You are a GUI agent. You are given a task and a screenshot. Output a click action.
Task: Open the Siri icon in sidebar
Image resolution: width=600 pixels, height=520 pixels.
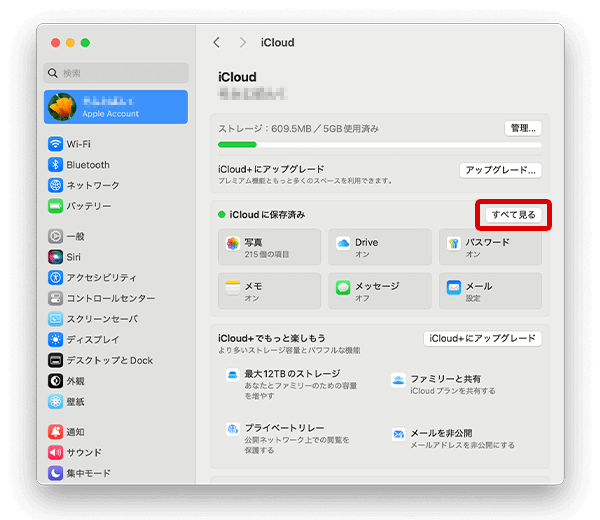55,257
